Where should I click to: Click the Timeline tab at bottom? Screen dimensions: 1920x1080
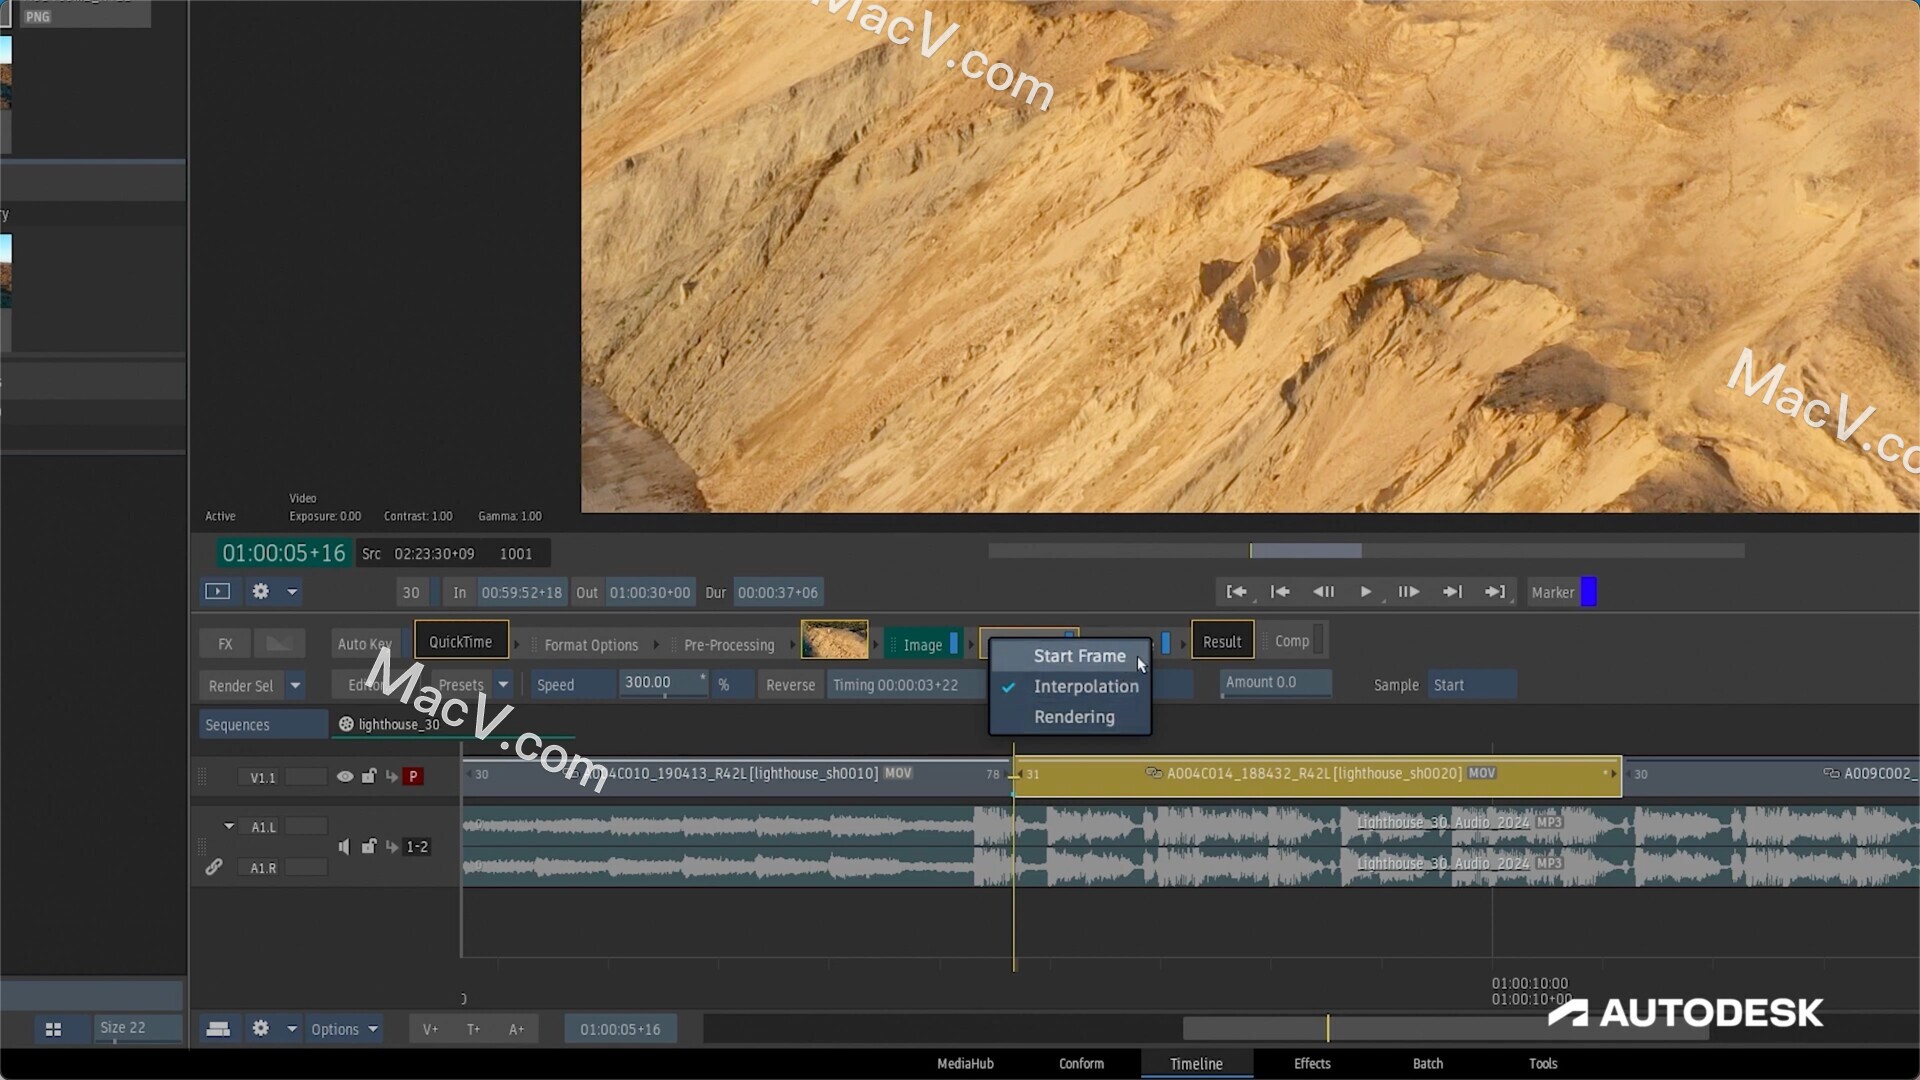pyautogui.click(x=1197, y=1063)
